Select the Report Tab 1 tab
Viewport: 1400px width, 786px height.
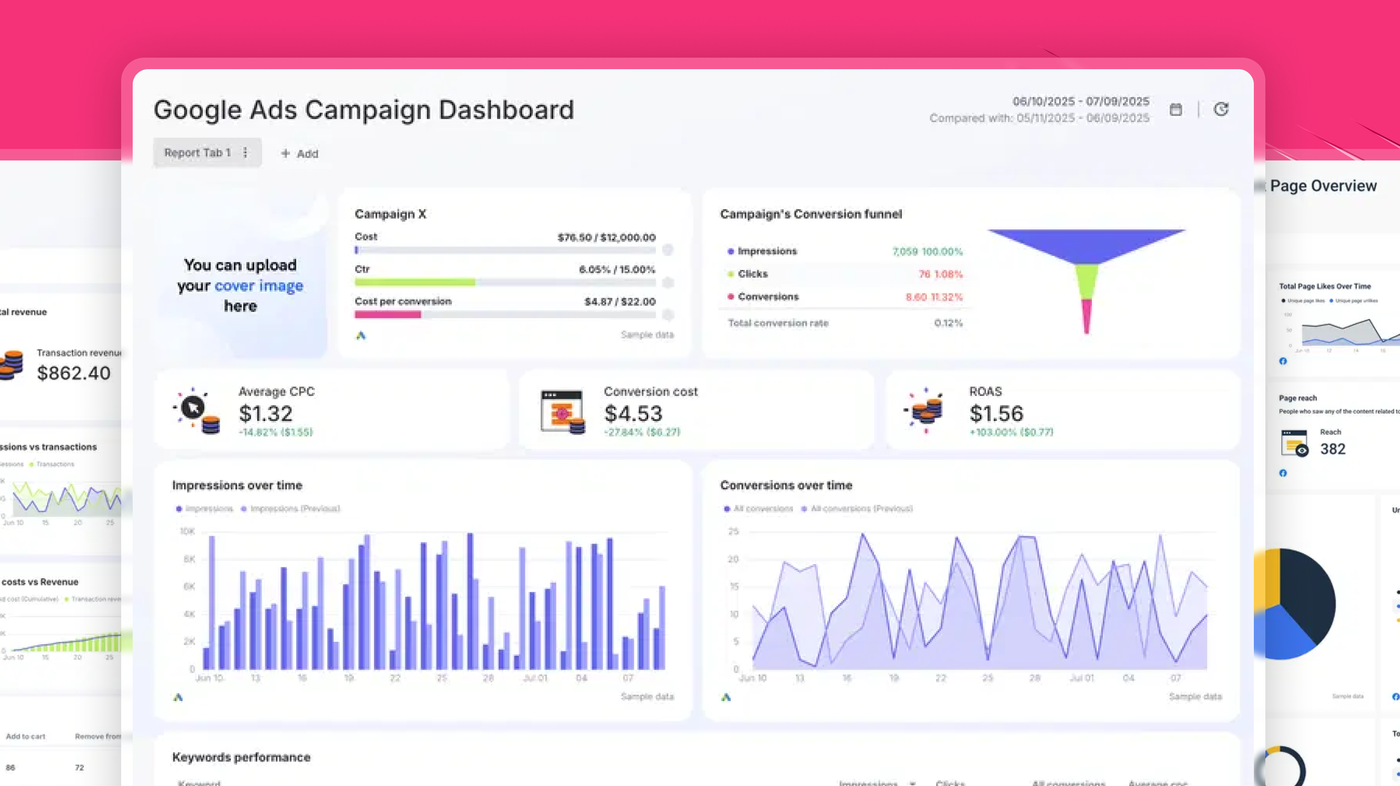197,152
